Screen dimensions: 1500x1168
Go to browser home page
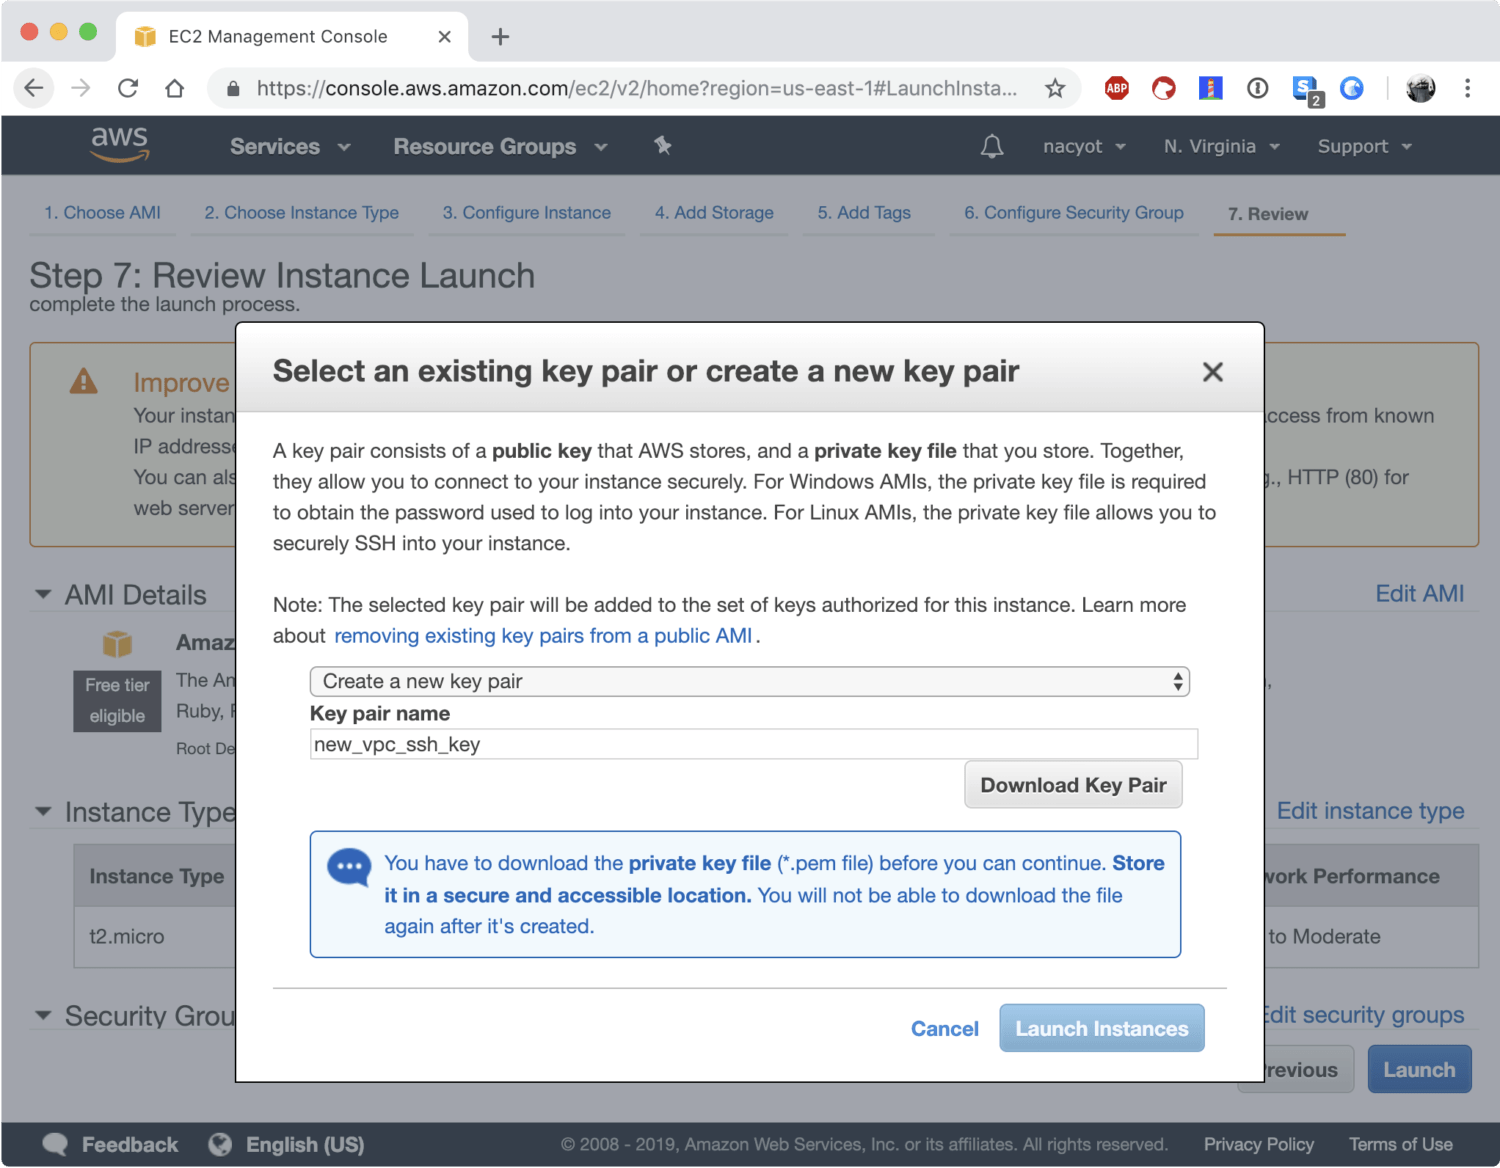[175, 88]
